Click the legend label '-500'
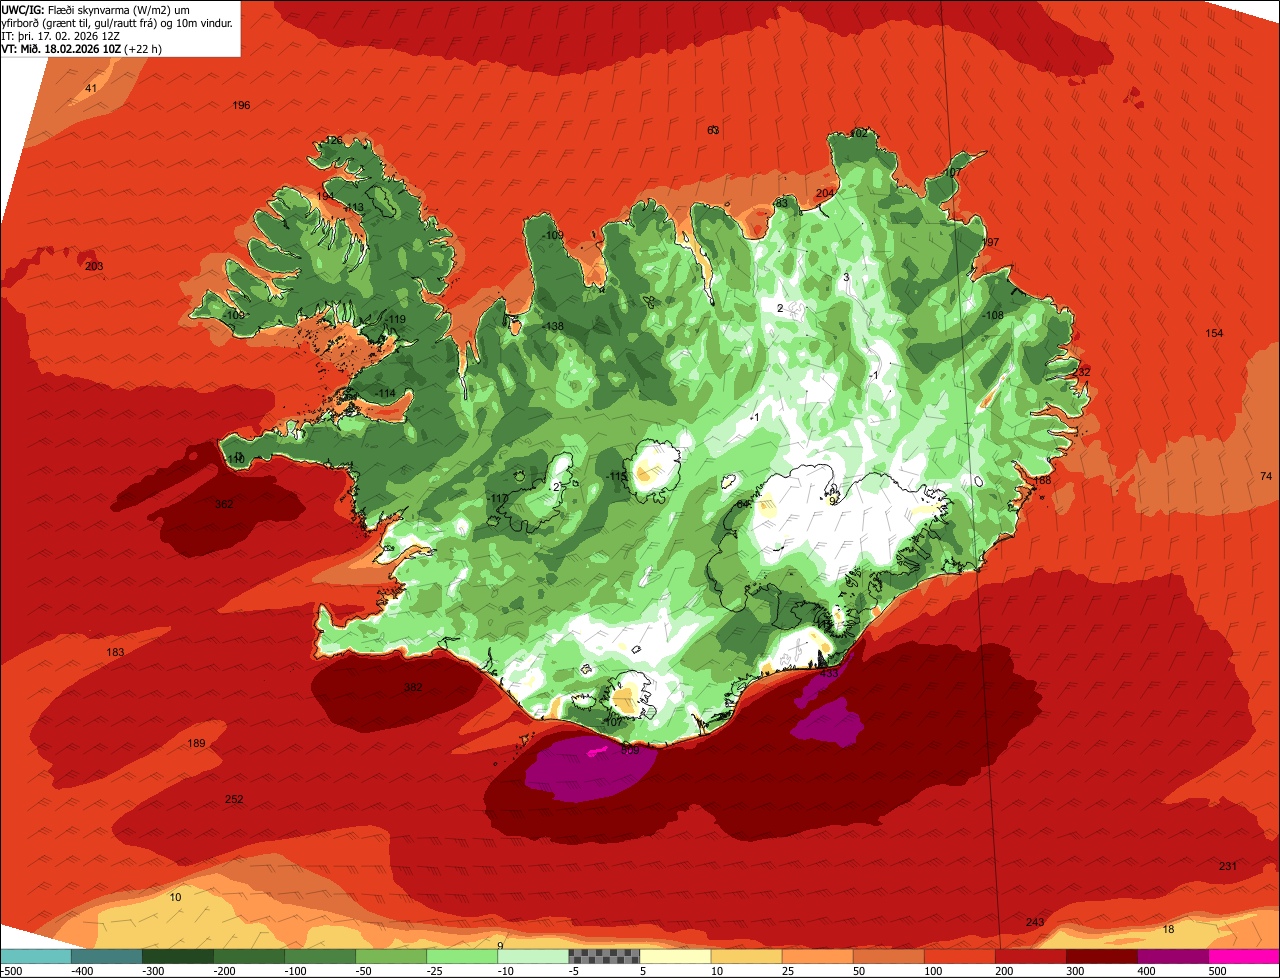The width and height of the screenshot is (1280, 978). [x=11, y=971]
